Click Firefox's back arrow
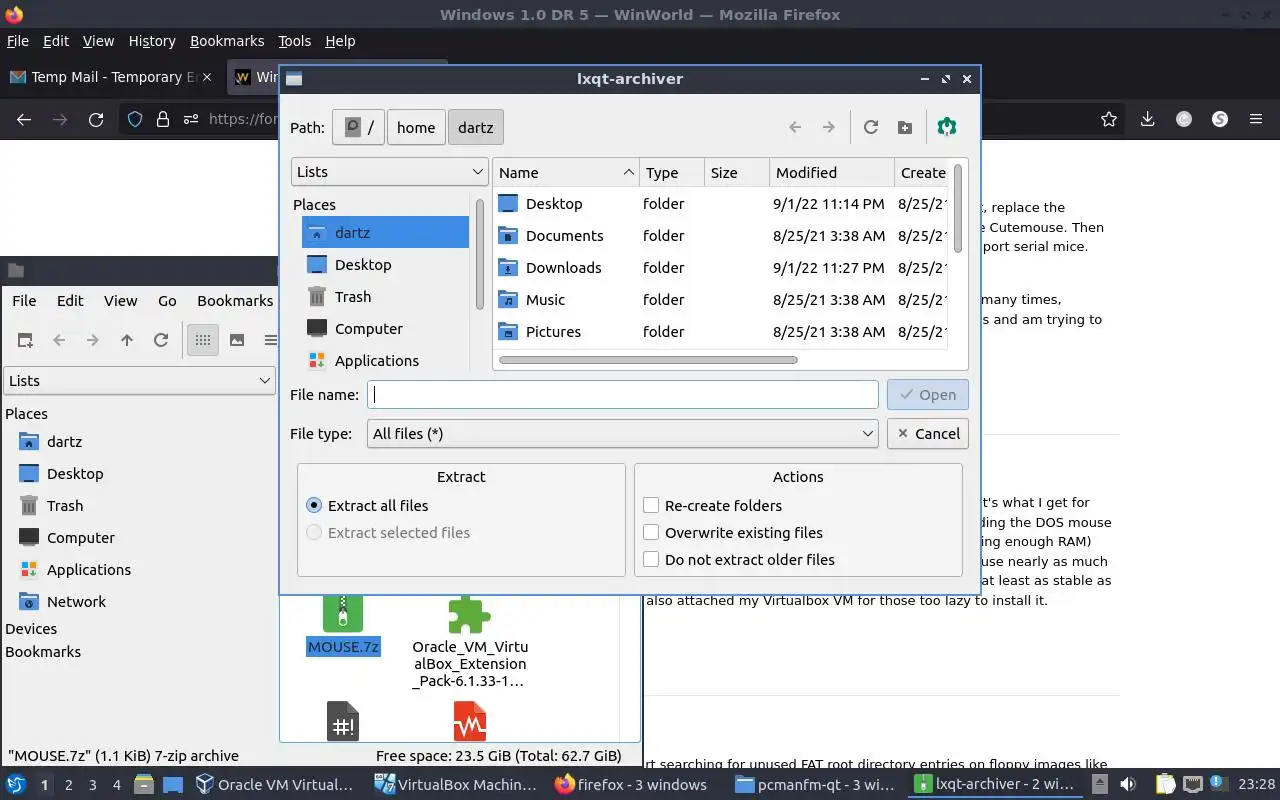 point(24,119)
